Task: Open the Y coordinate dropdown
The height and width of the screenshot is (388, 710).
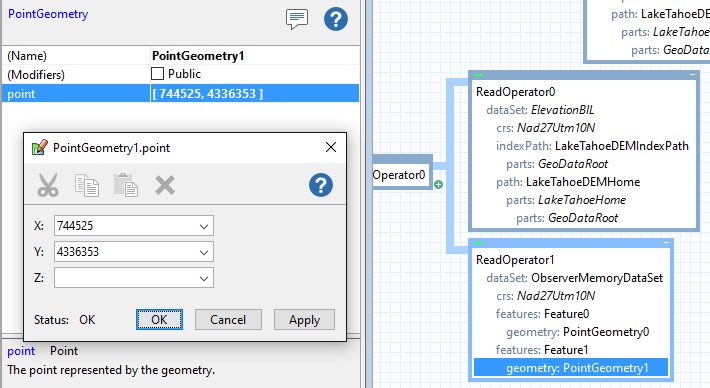Action: coord(204,252)
